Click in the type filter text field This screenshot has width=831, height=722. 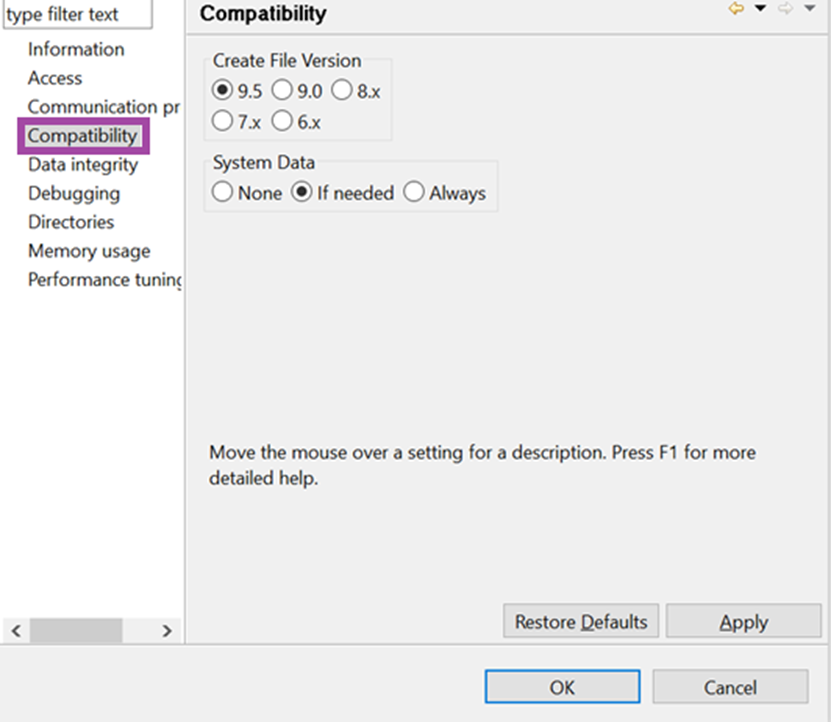pyautogui.click(x=77, y=14)
